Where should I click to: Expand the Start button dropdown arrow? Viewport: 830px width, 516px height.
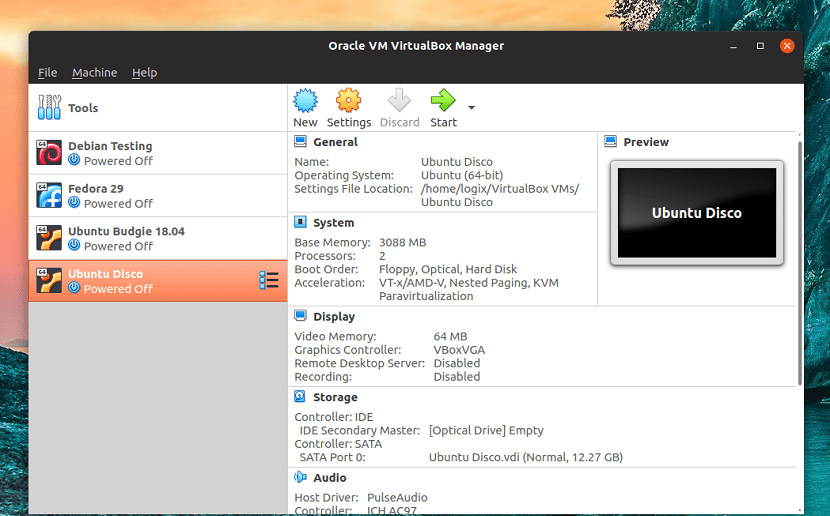click(x=471, y=108)
